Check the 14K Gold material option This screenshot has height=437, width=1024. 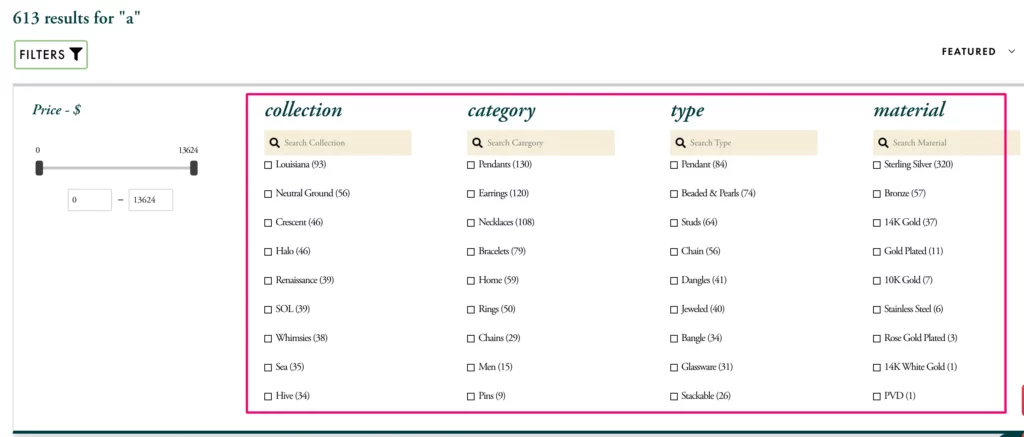(x=876, y=222)
